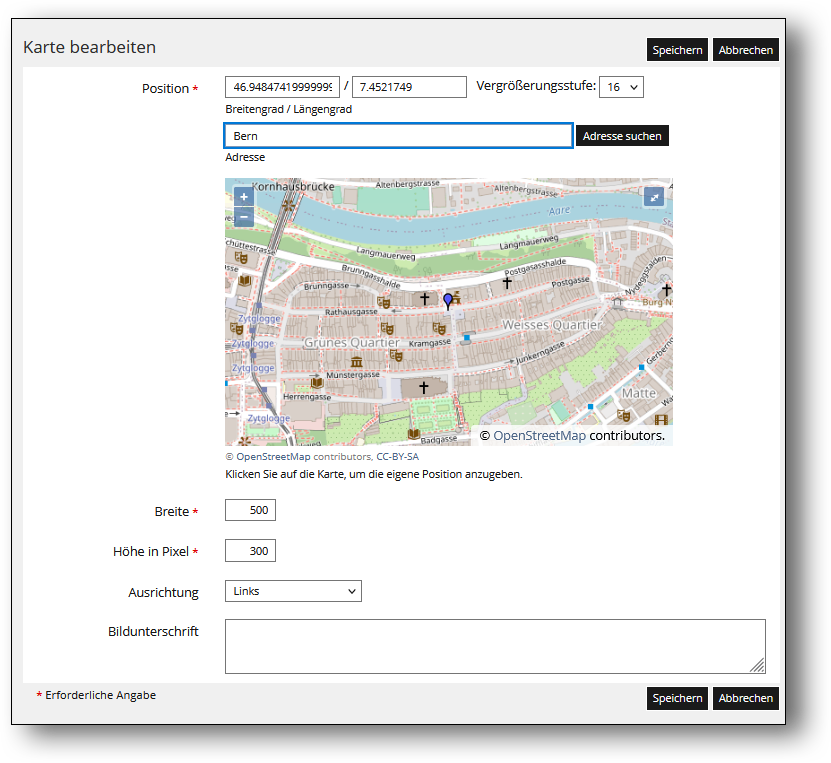Click the cross icon on Postgasse
The height and width of the screenshot is (763, 831).
click(507, 283)
